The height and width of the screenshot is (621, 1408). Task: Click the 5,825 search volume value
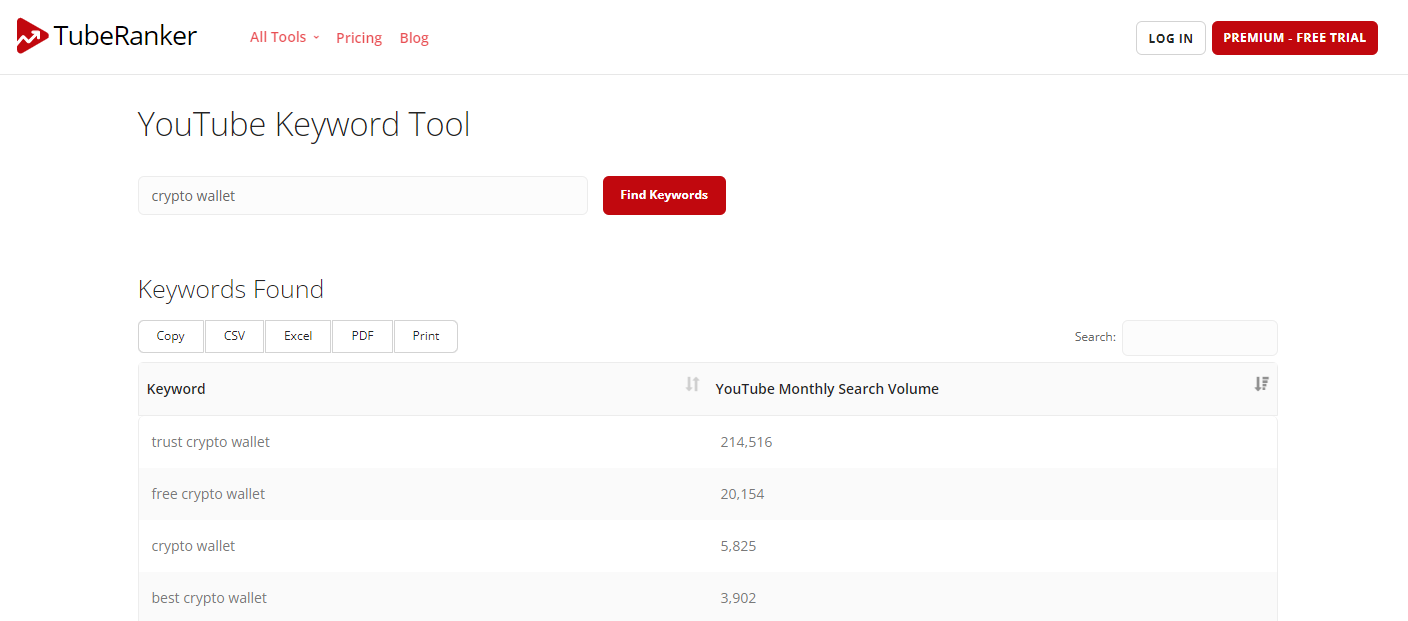point(738,546)
